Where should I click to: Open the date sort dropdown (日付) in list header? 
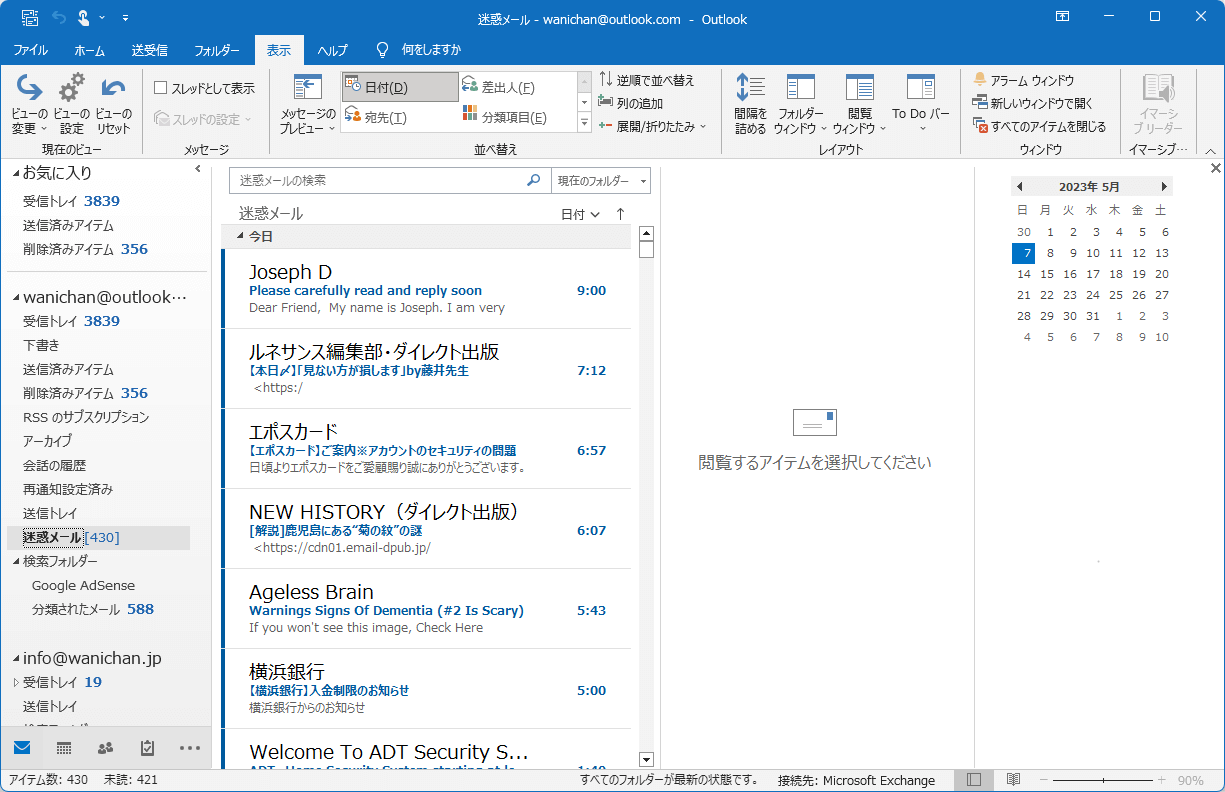pyautogui.click(x=580, y=214)
